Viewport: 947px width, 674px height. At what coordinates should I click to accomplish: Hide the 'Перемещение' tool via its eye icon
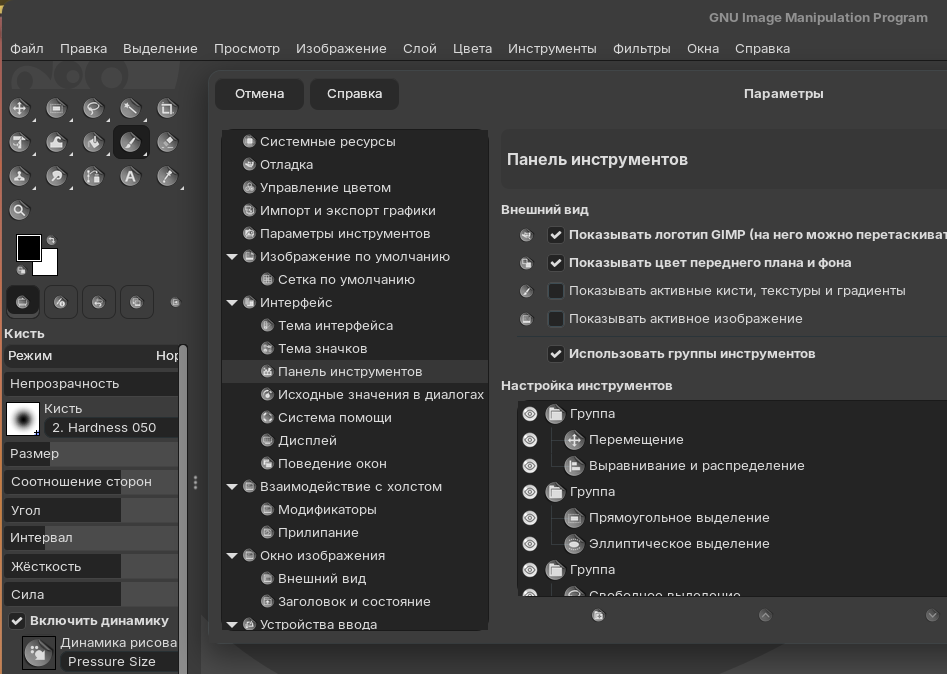530,440
